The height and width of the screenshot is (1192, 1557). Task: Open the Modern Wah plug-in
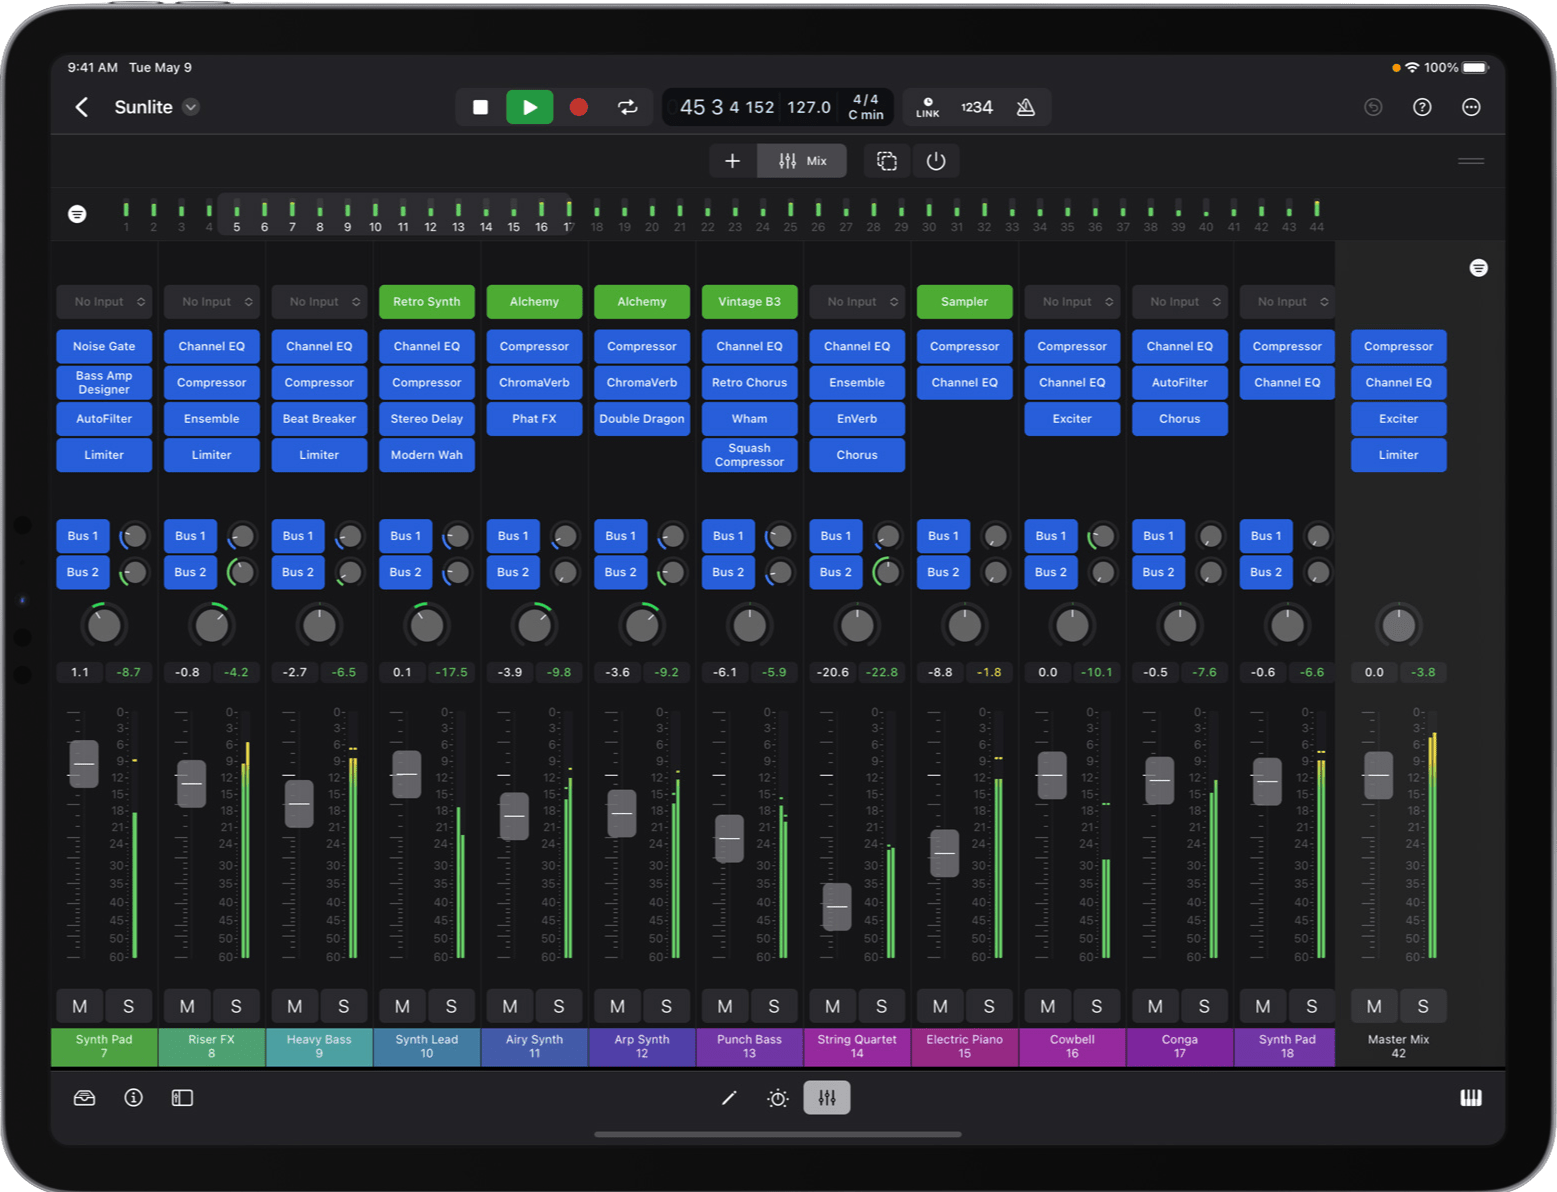[427, 455]
